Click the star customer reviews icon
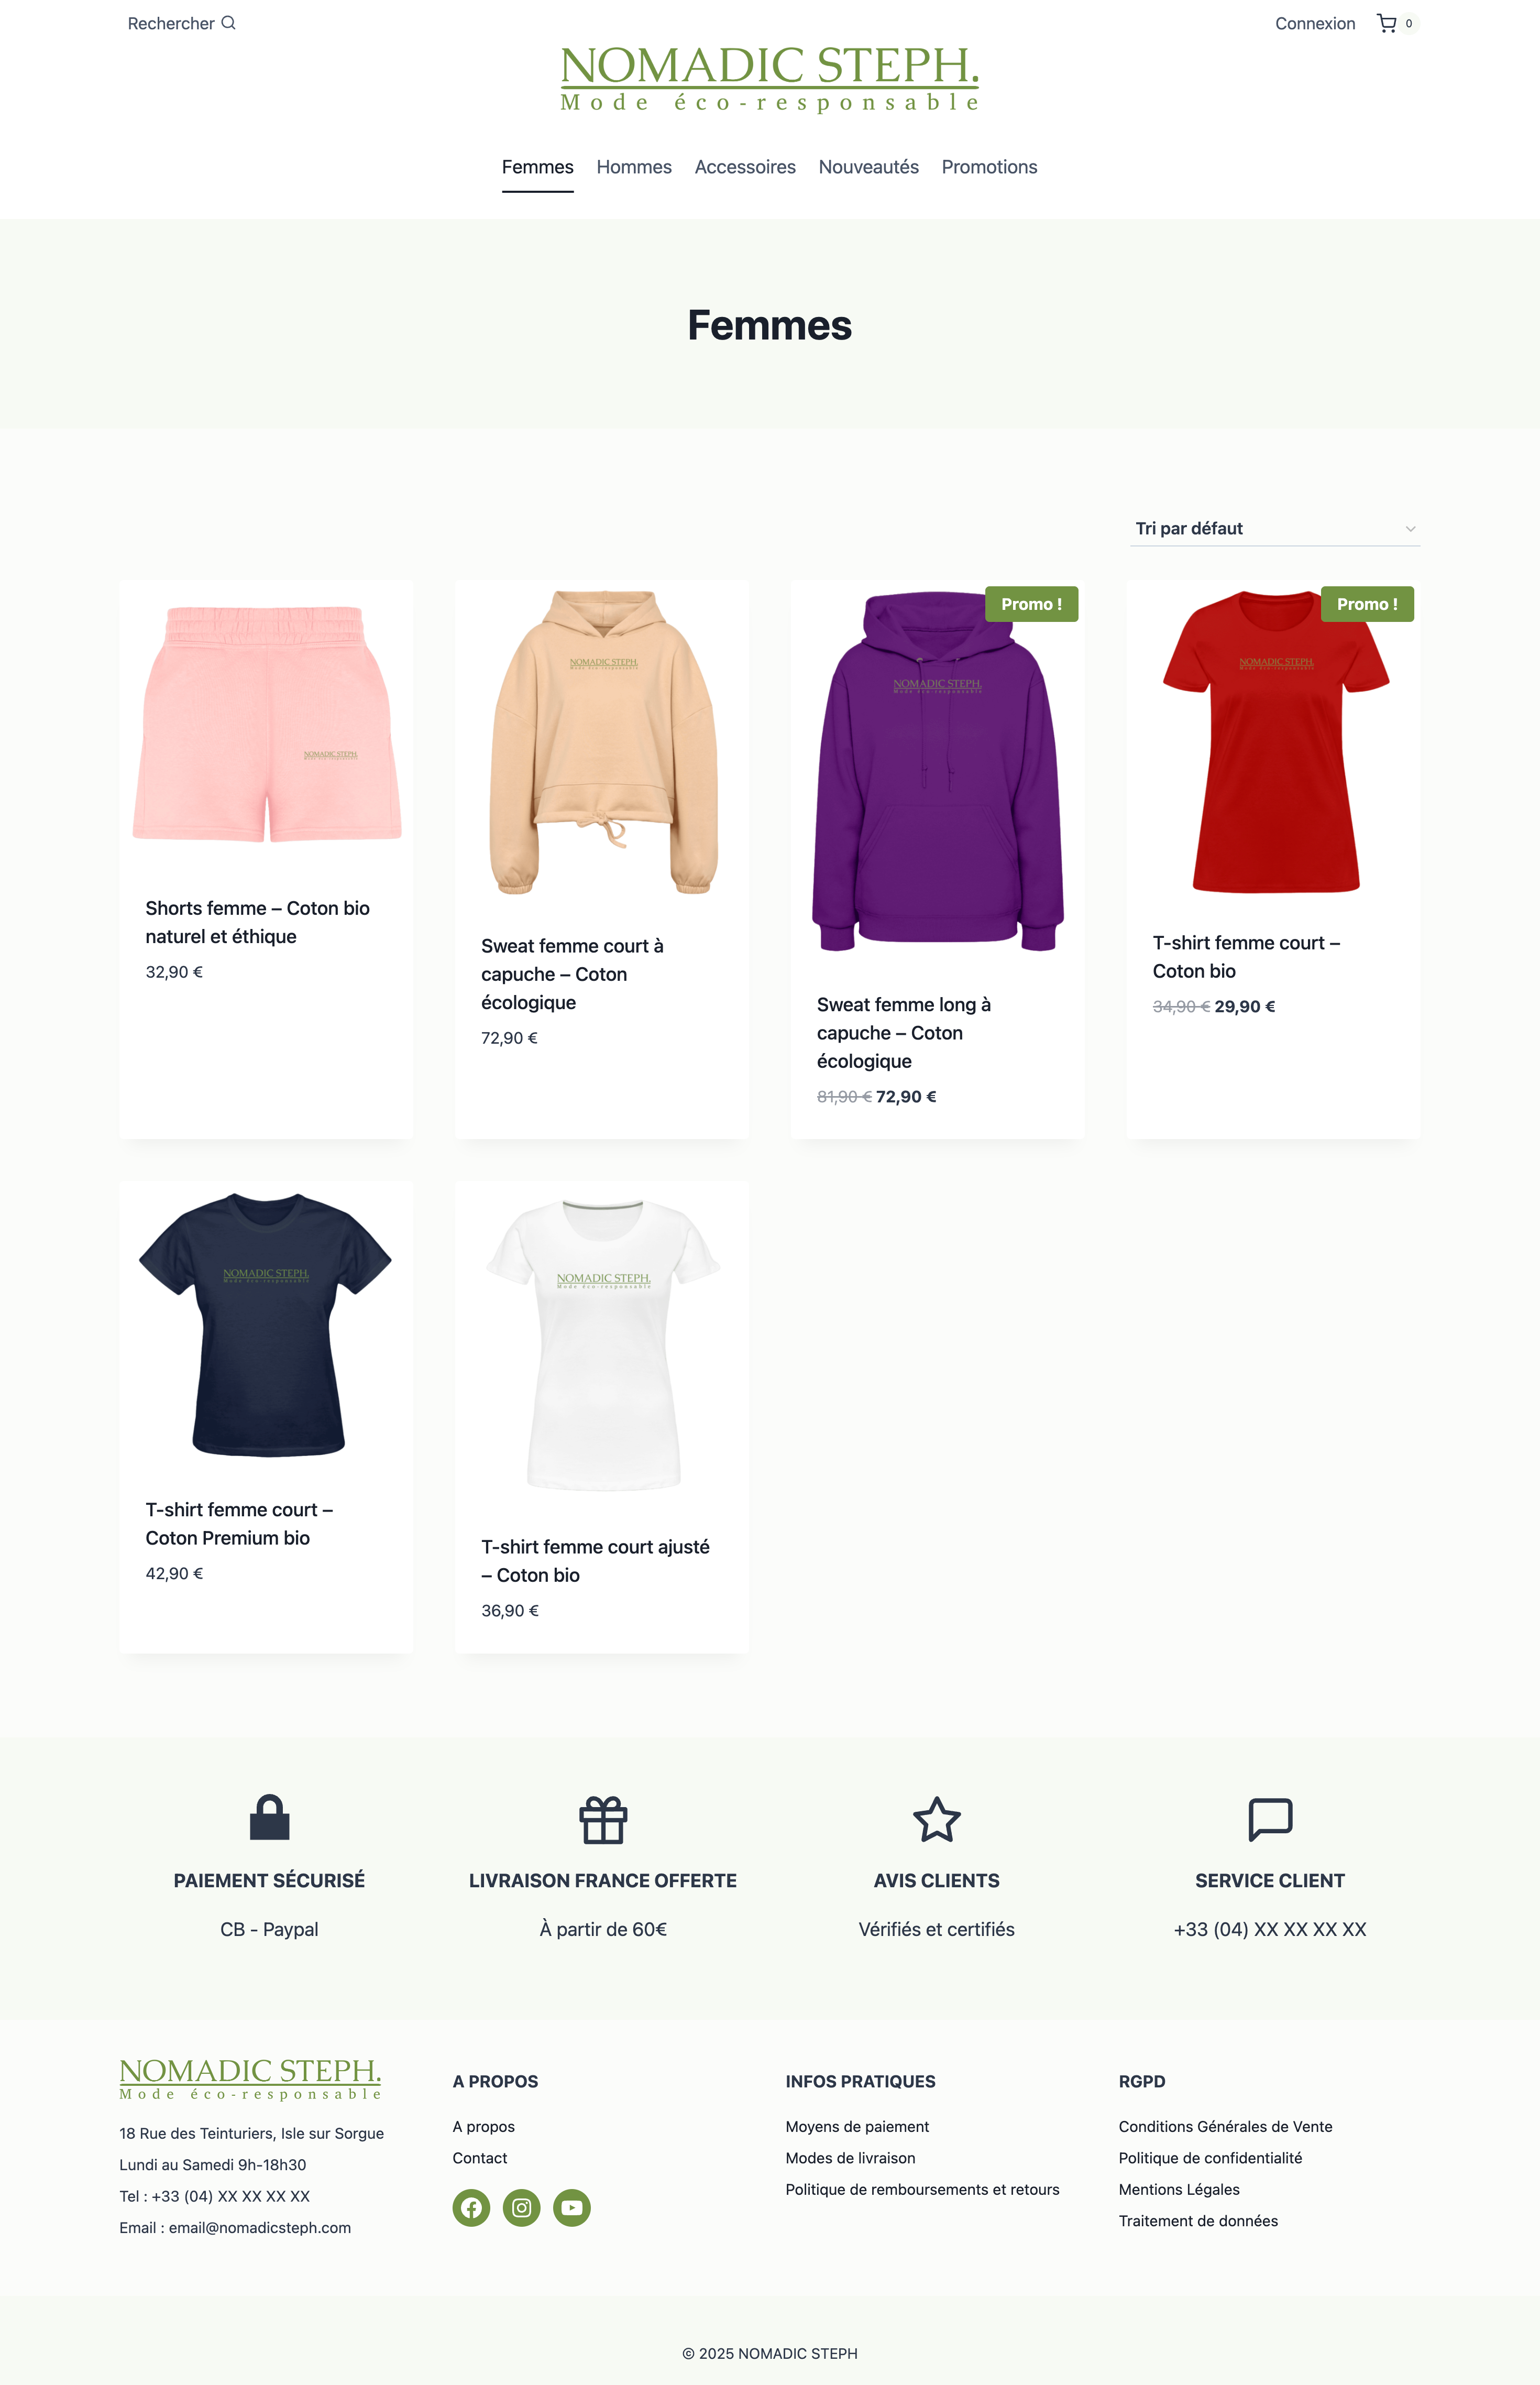1540x2385 pixels. pos(937,1819)
